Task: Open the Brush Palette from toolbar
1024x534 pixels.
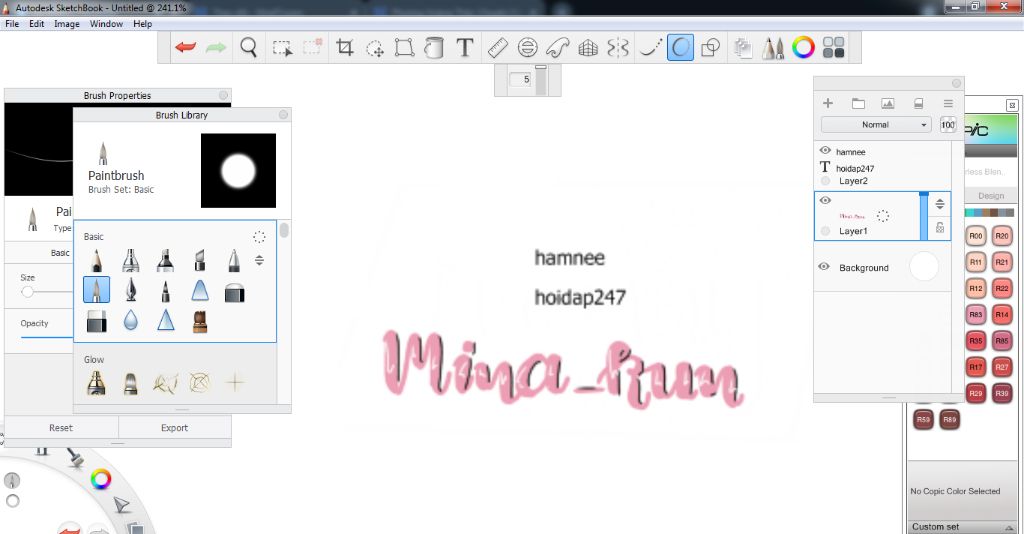Action: click(773, 48)
